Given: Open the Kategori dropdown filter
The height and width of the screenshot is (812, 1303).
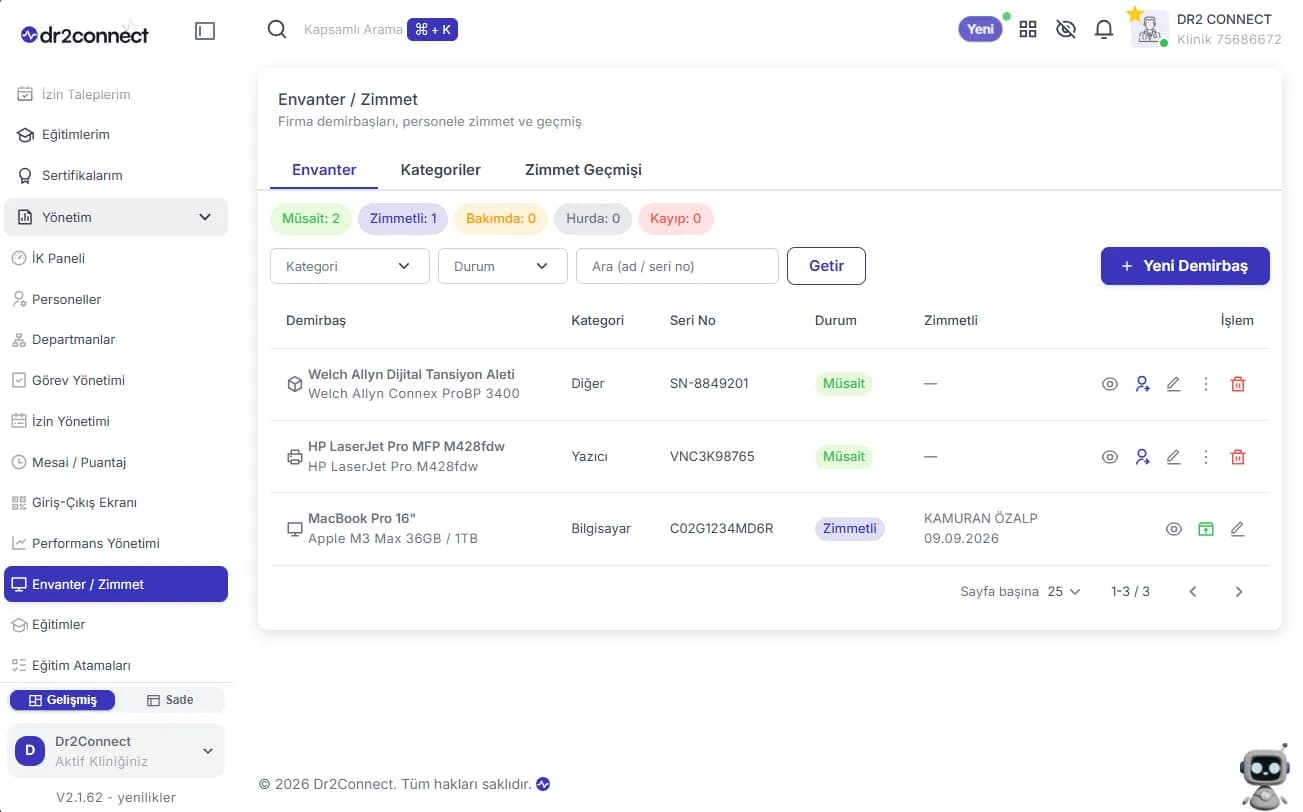Looking at the screenshot, I should coord(350,266).
